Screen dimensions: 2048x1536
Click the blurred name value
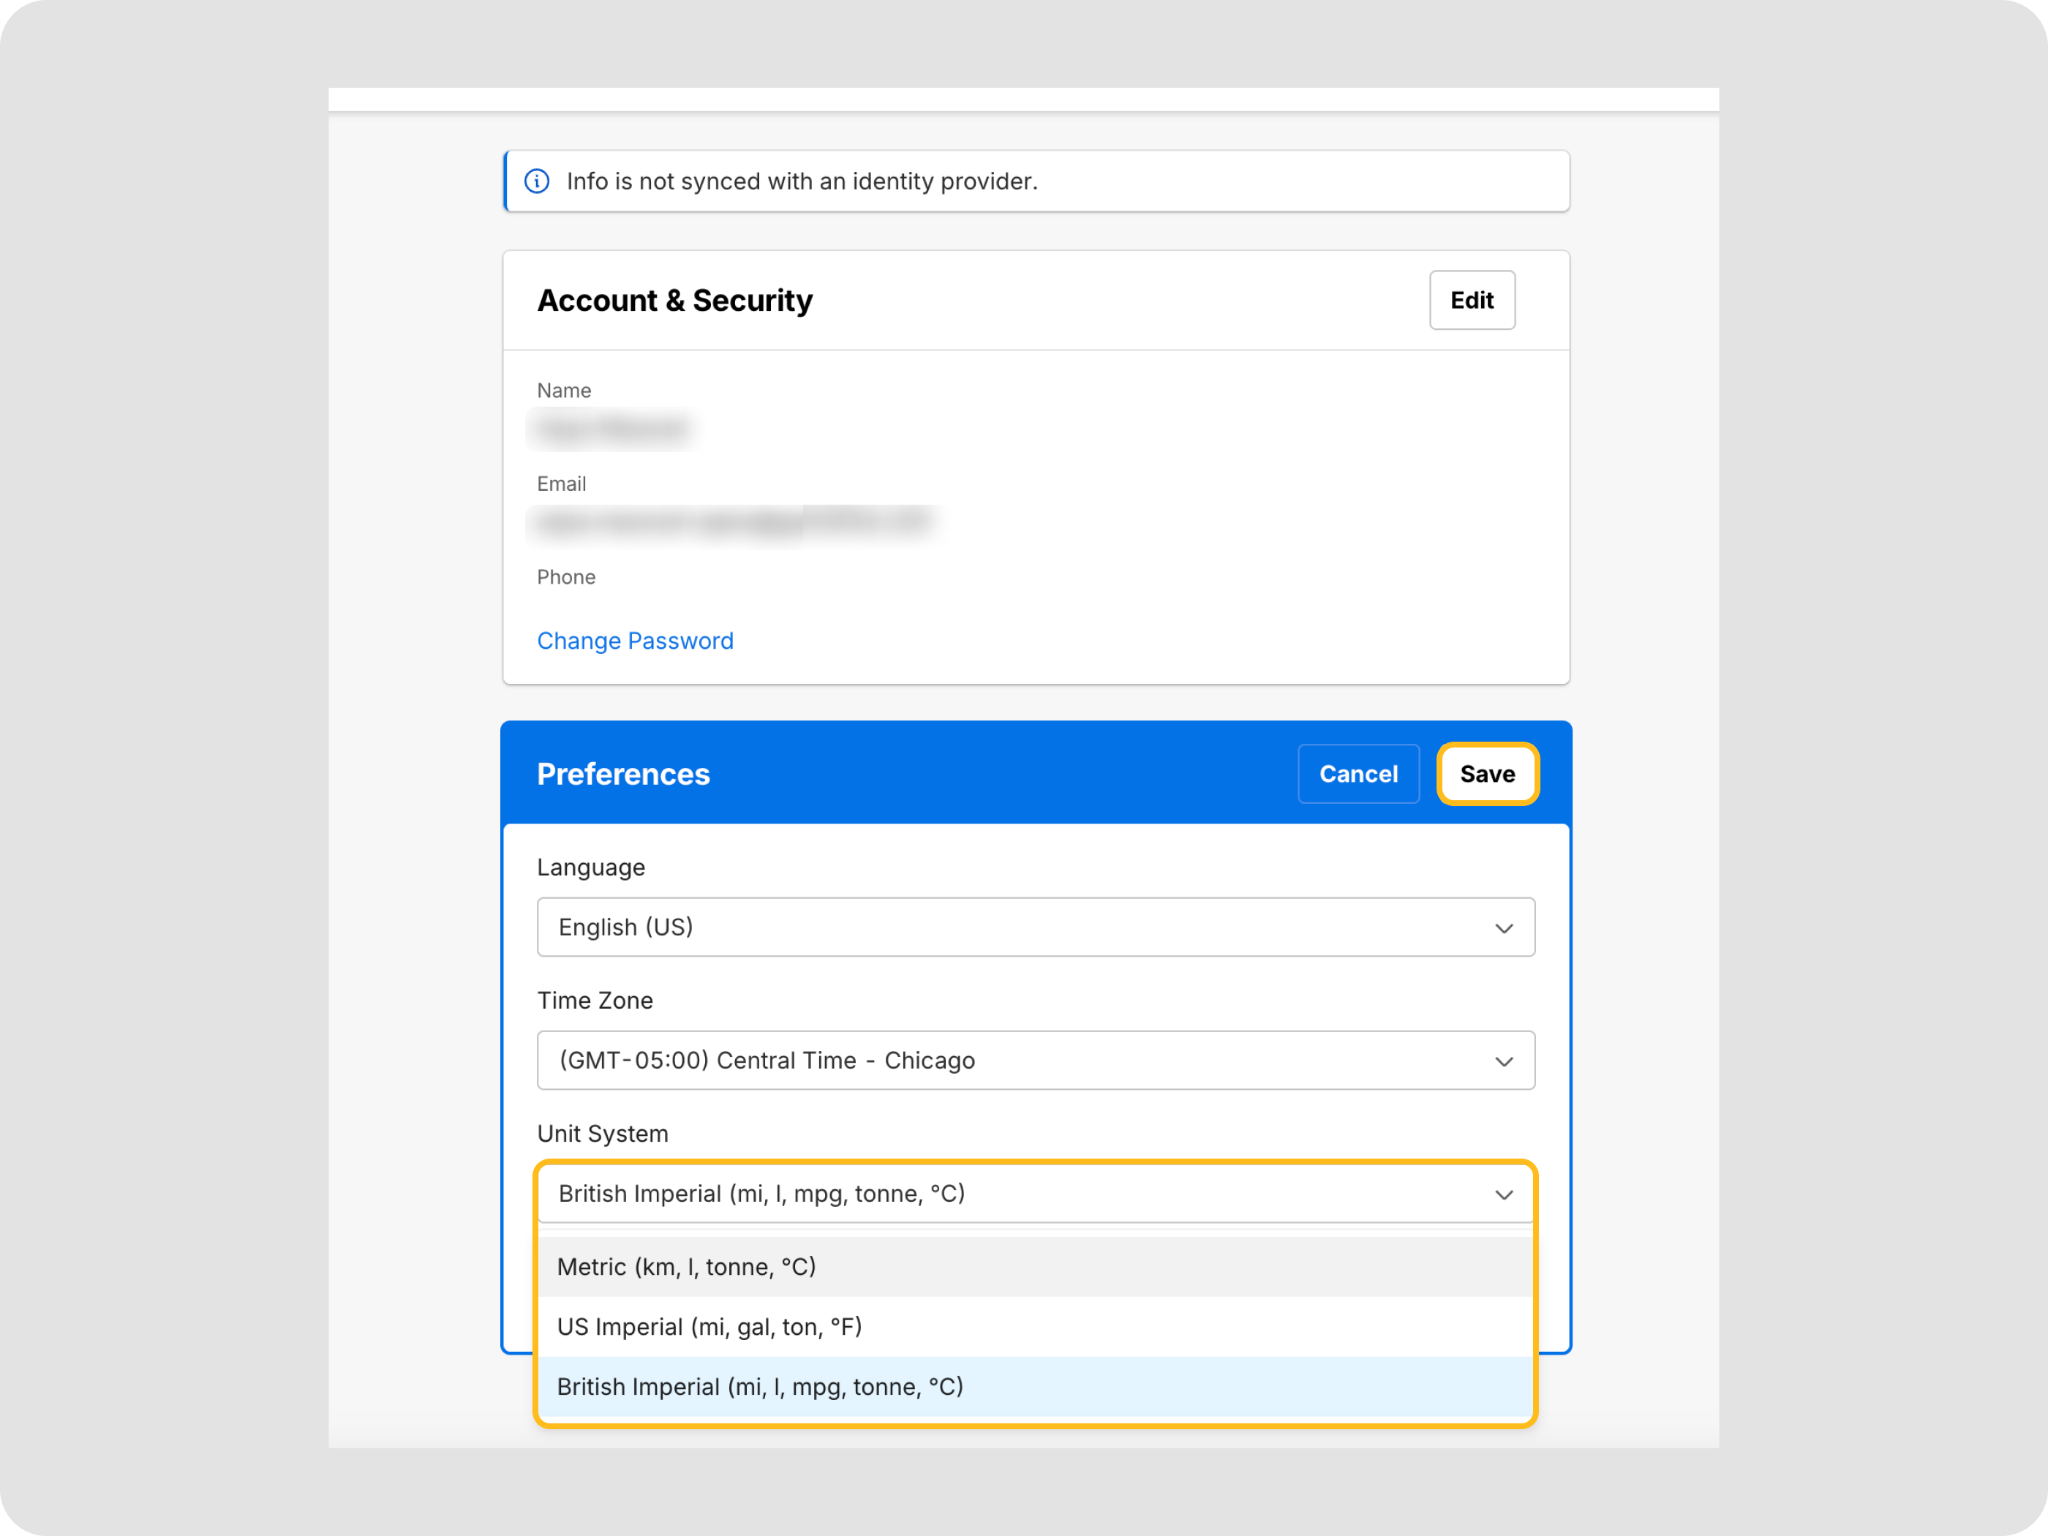pos(612,429)
